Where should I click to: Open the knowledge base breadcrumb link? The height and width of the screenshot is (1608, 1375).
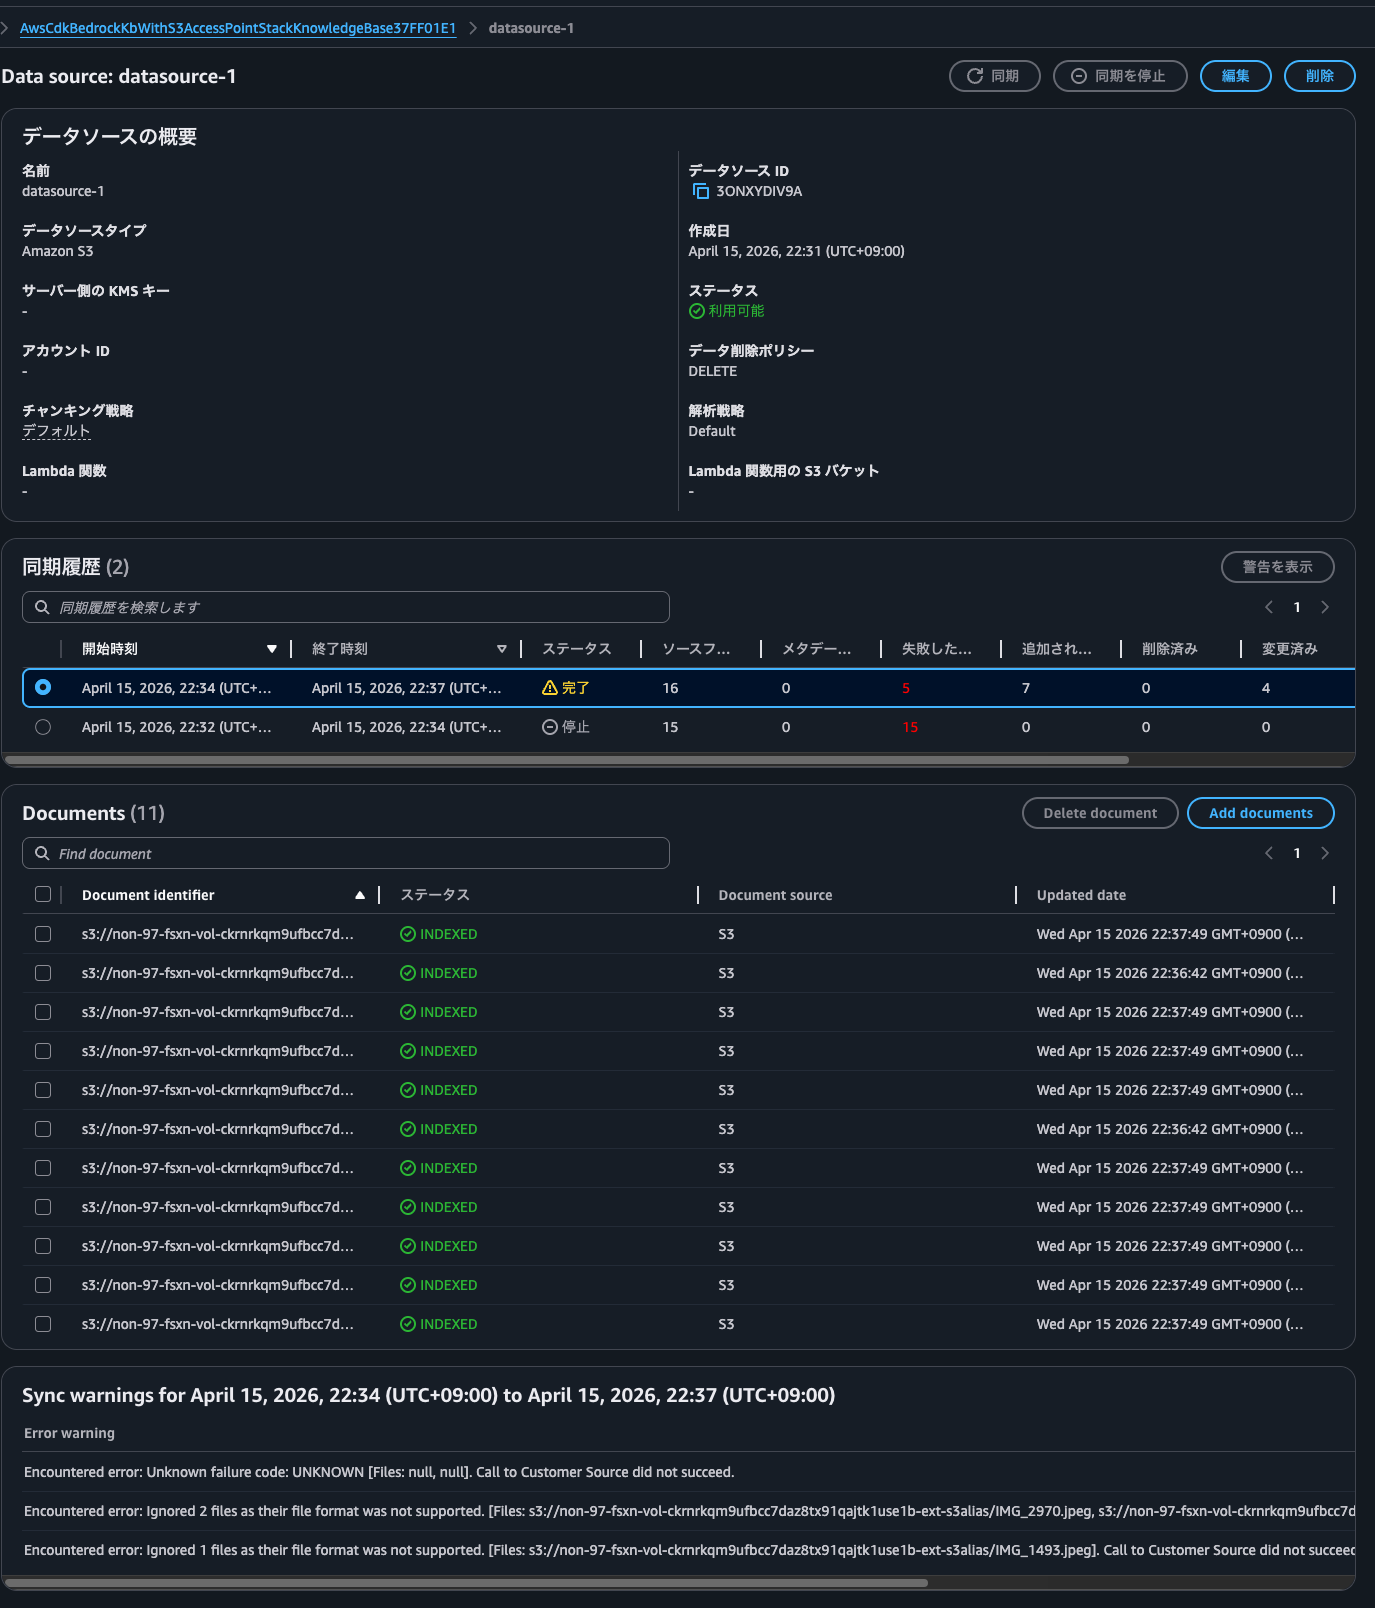click(238, 28)
